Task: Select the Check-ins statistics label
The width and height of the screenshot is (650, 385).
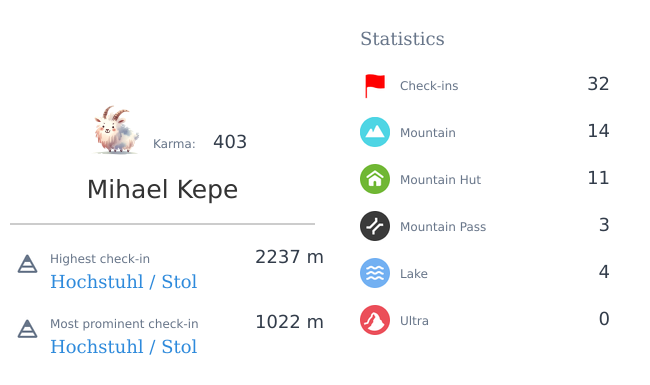Action: pyautogui.click(x=429, y=86)
